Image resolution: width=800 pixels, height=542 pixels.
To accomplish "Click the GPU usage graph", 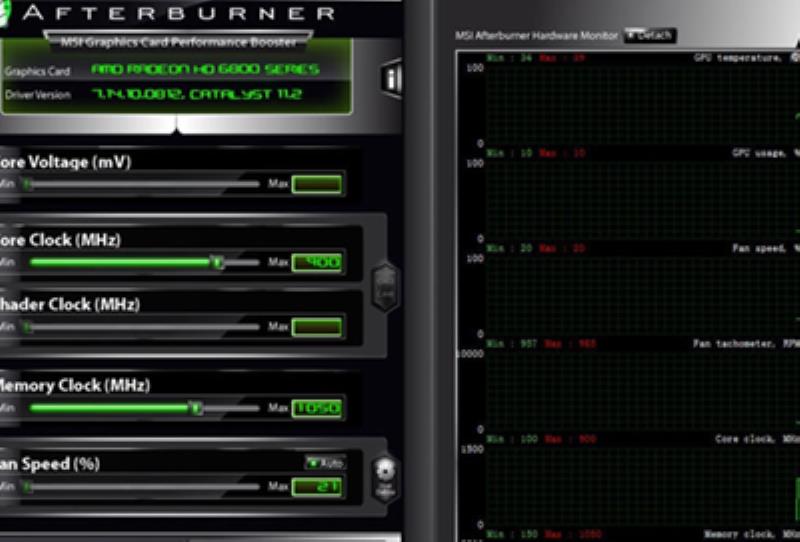I will coord(642,200).
